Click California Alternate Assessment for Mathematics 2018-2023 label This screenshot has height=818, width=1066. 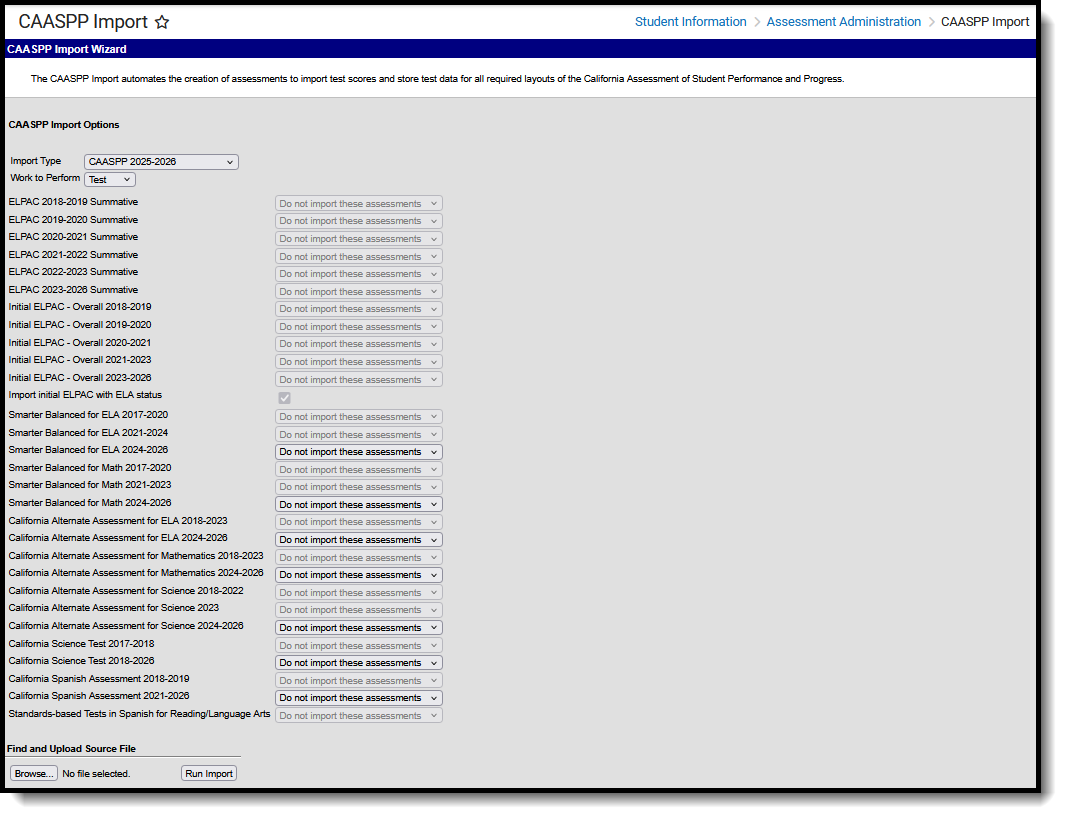(136, 556)
